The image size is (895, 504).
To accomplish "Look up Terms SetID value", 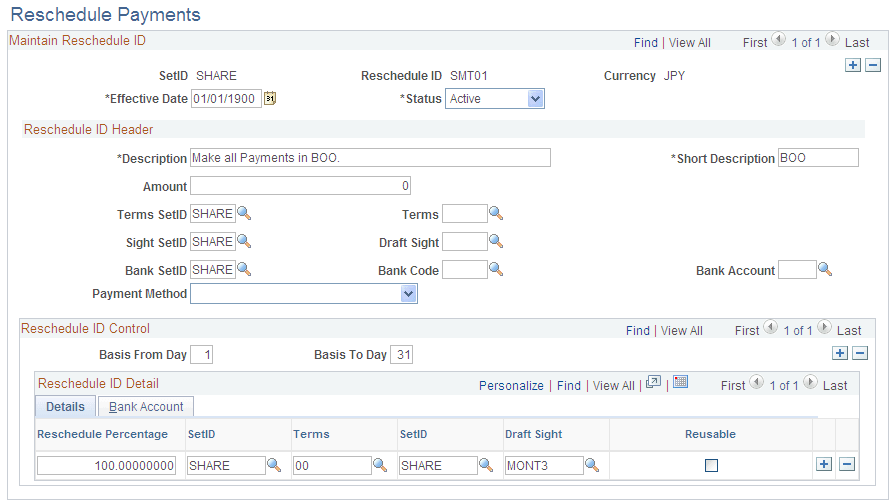I will click(244, 213).
